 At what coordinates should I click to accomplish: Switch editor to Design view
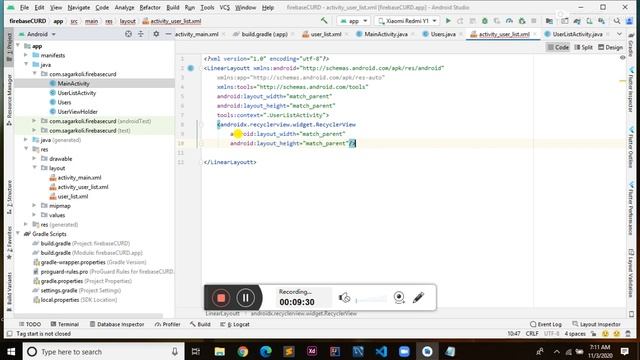tap(610, 47)
